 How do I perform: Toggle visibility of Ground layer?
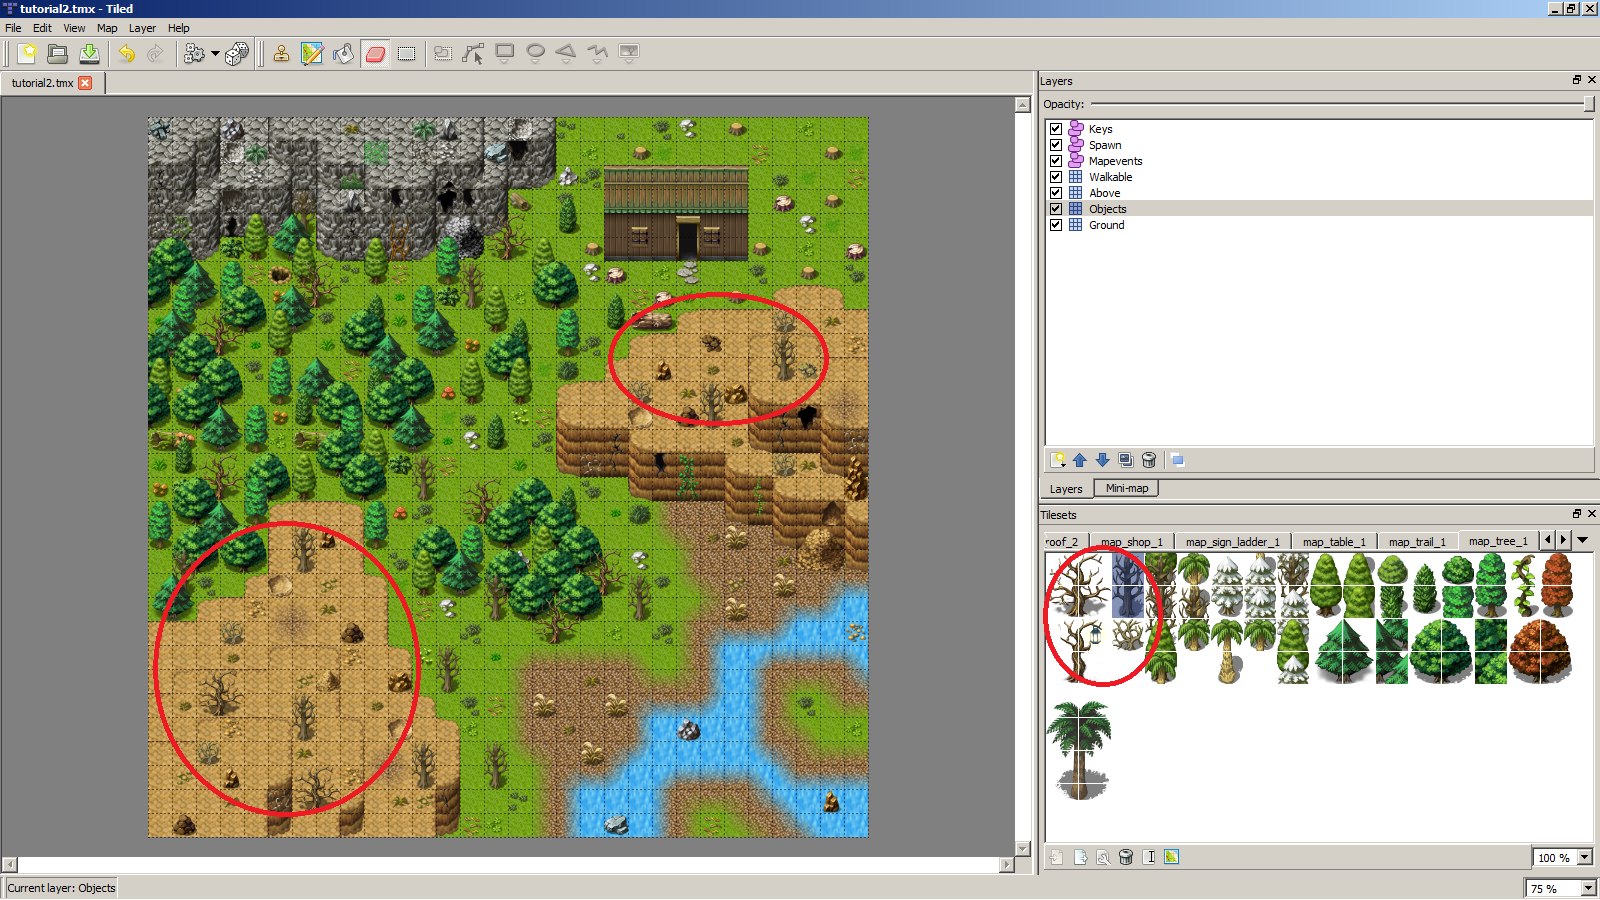pos(1056,225)
